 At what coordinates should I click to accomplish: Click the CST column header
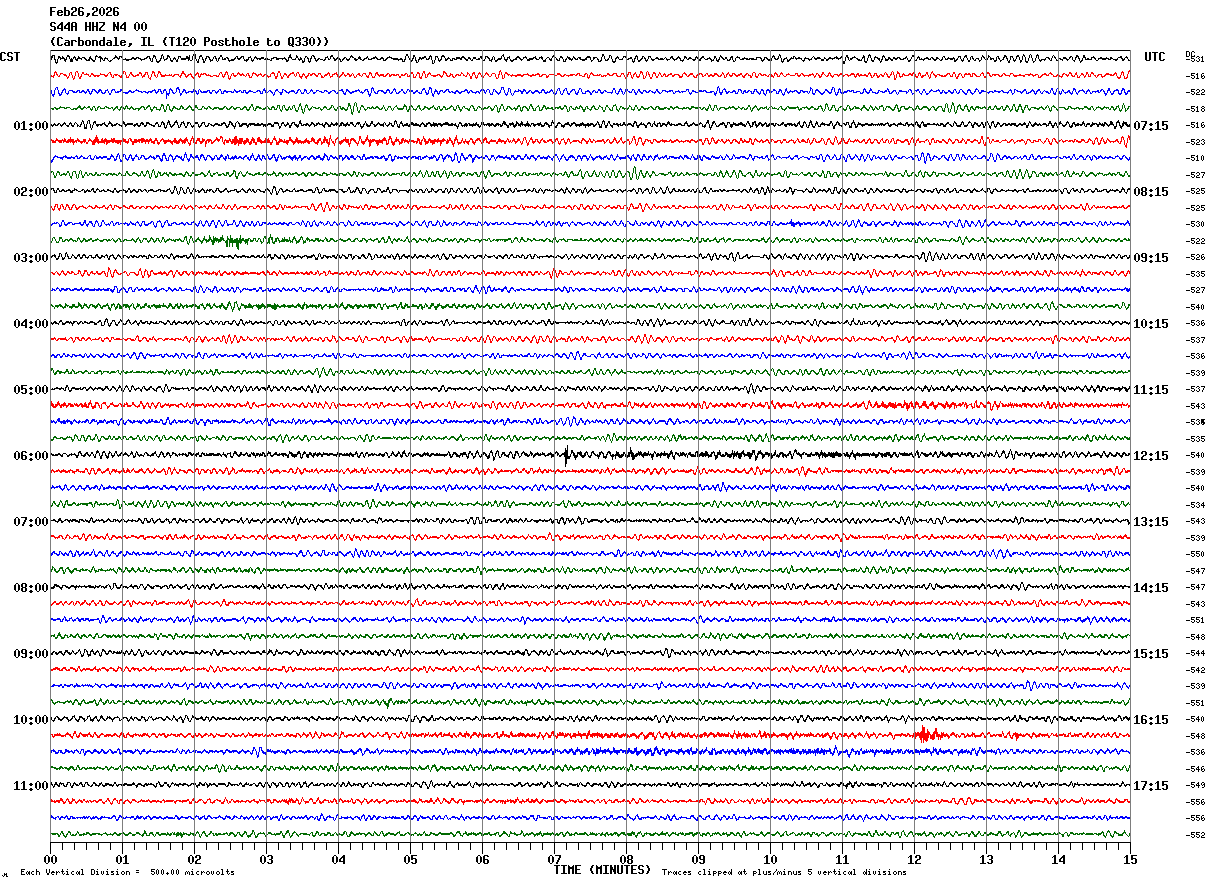(x=10, y=57)
